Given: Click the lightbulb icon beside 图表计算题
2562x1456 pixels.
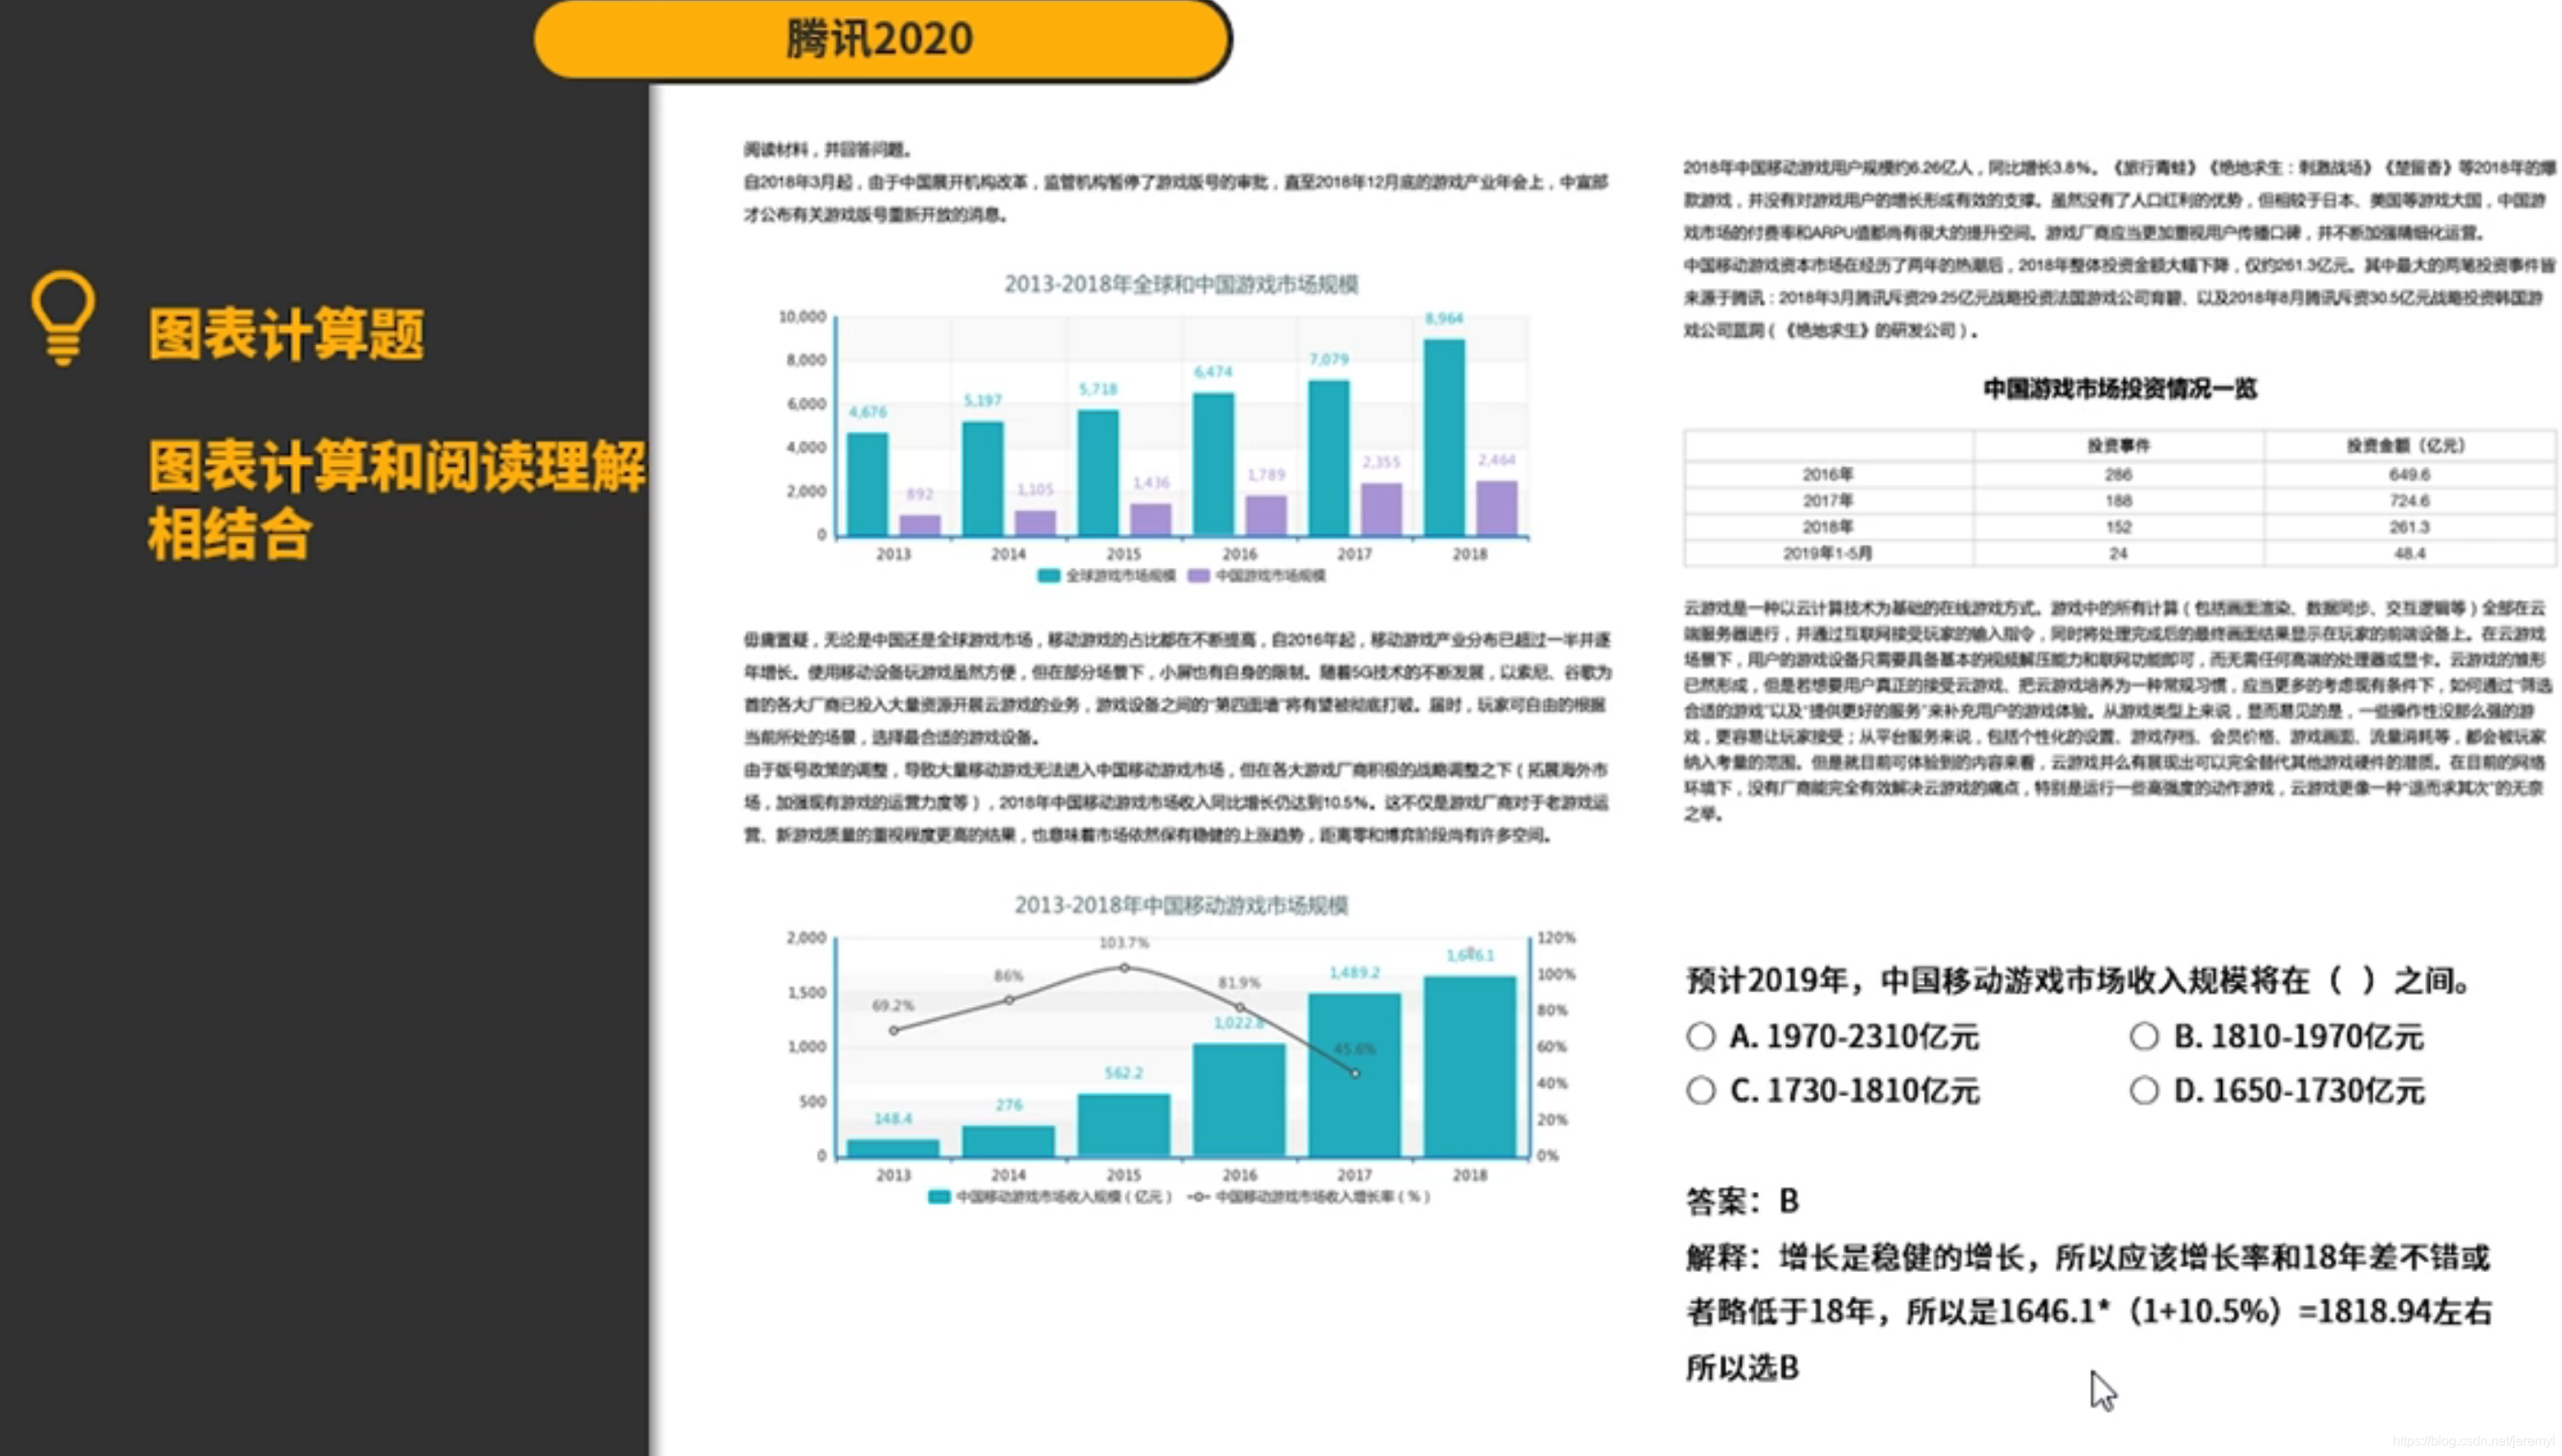Looking at the screenshot, I should pos(63,318).
